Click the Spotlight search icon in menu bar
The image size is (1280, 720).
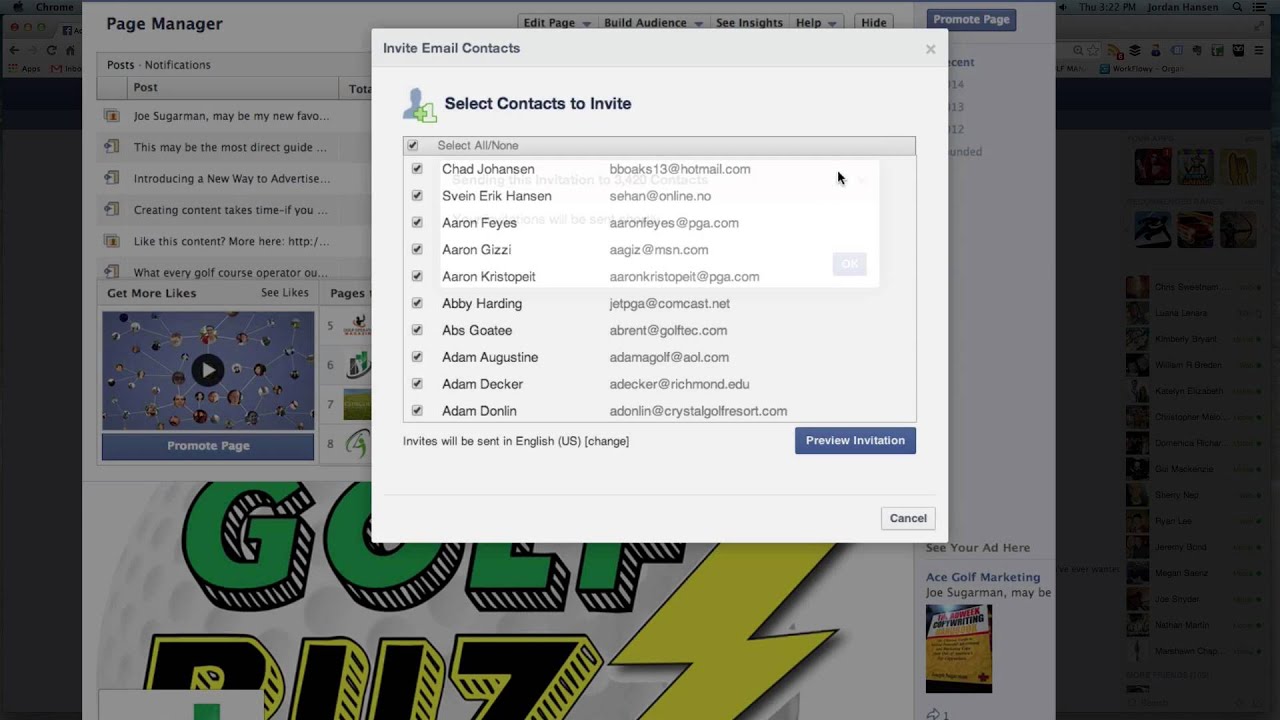click(x=1237, y=7)
